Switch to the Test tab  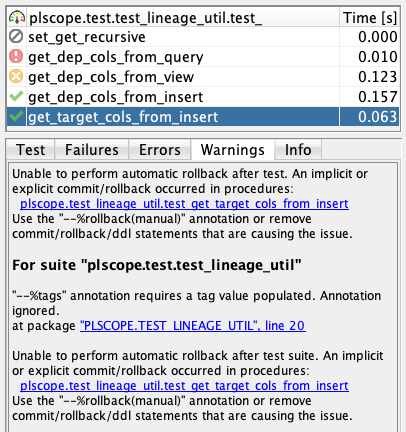click(x=30, y=150)
